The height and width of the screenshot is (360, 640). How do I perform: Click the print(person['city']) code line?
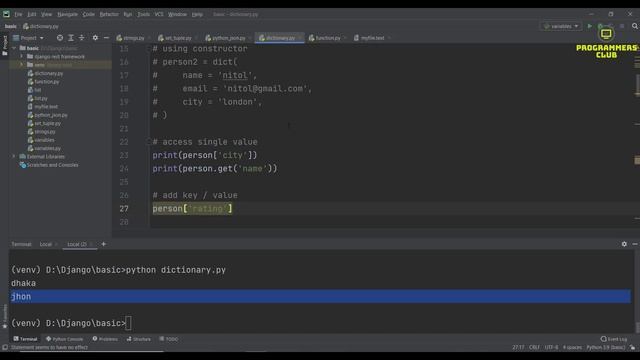(205, 155)
